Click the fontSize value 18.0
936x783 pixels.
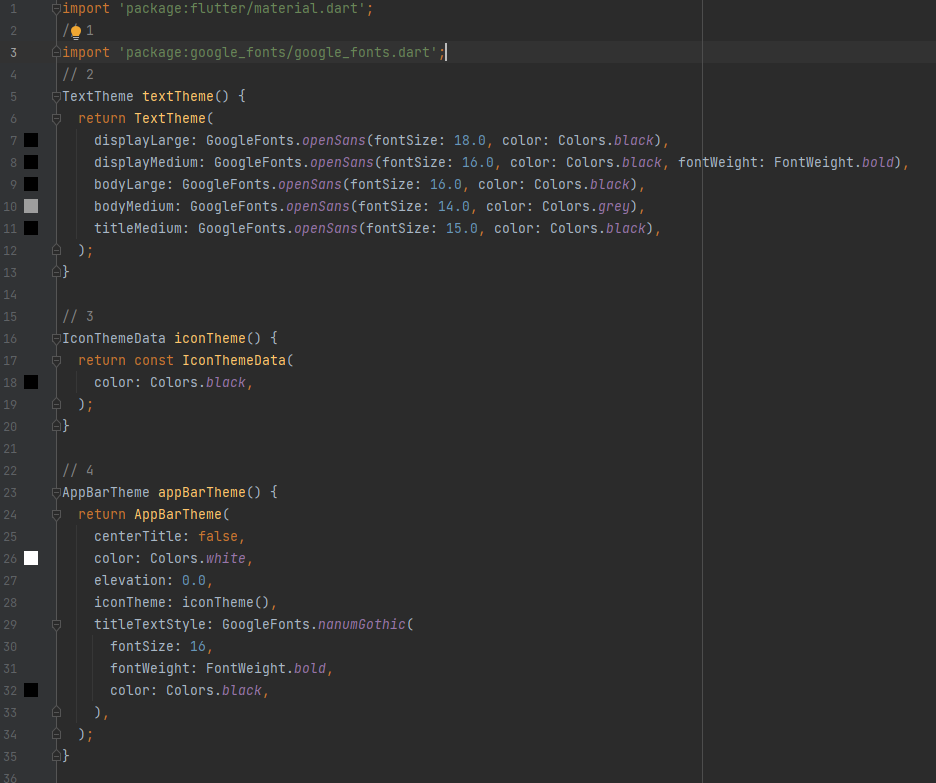(470, 140)
